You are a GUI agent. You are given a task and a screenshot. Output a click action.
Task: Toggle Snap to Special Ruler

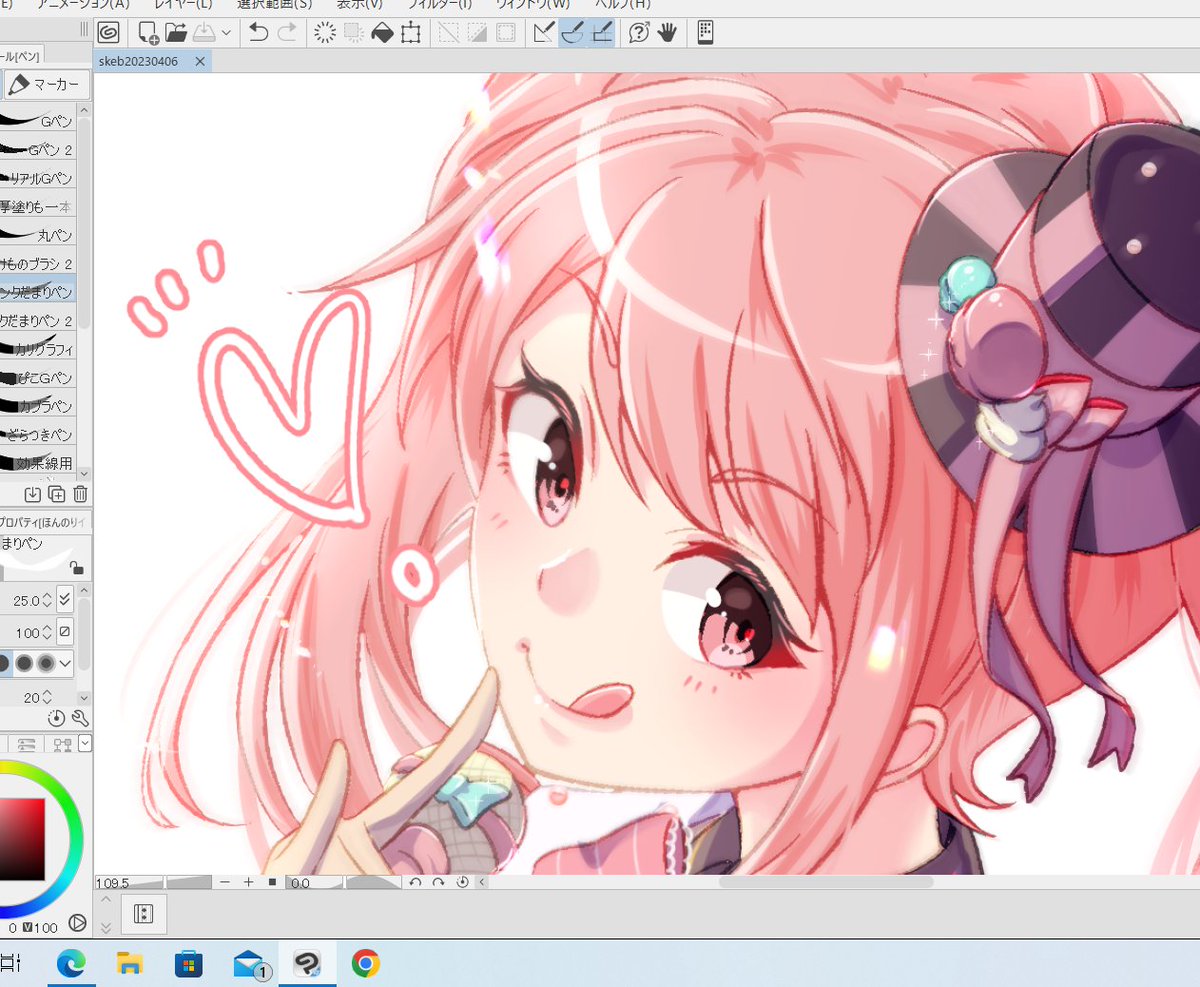[x=572, y=33]
